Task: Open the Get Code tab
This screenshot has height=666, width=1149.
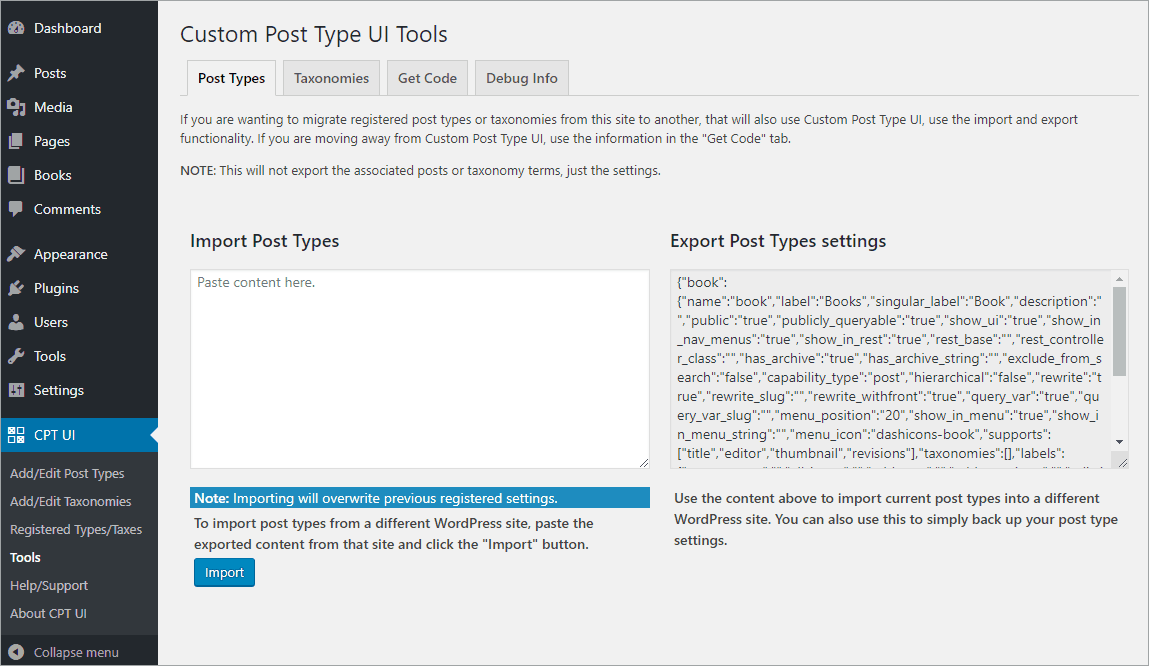Action: click(427, 77)
